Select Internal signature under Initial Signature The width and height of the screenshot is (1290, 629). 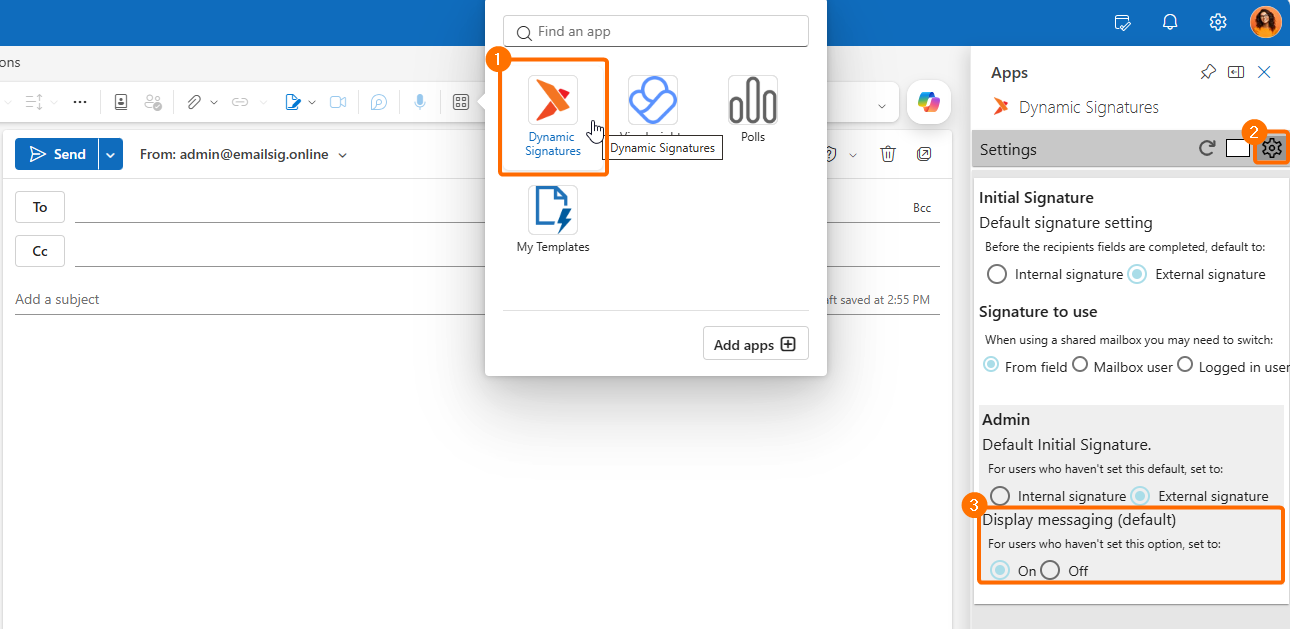tap(997, 274)
